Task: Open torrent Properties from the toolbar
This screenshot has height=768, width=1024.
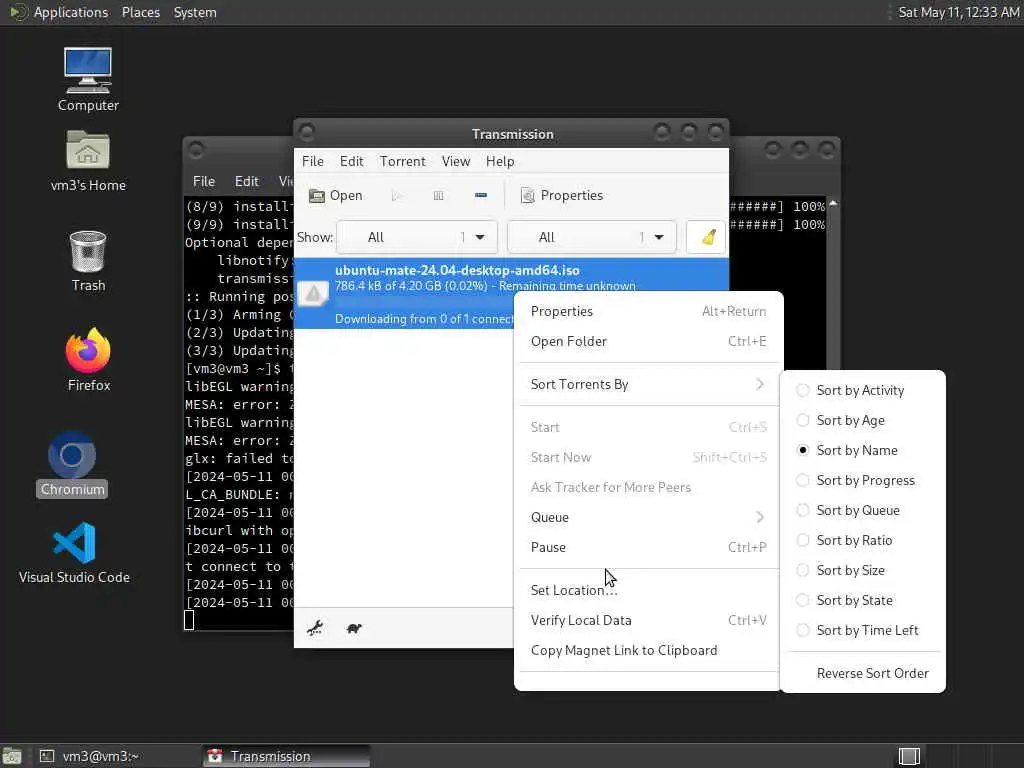Action: click(562, 195)
